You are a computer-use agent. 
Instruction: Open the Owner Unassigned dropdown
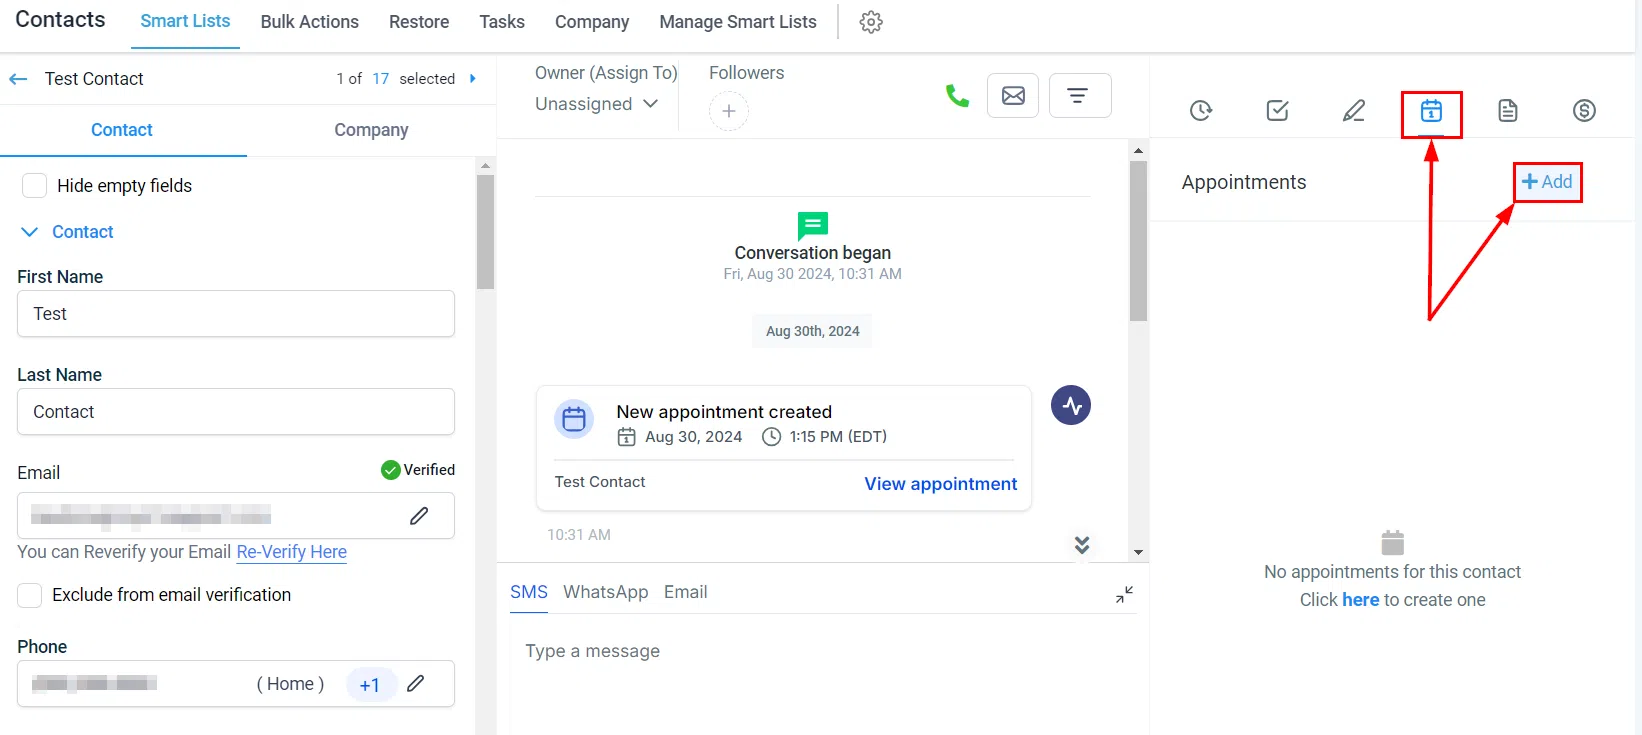(x=597, y=104)
